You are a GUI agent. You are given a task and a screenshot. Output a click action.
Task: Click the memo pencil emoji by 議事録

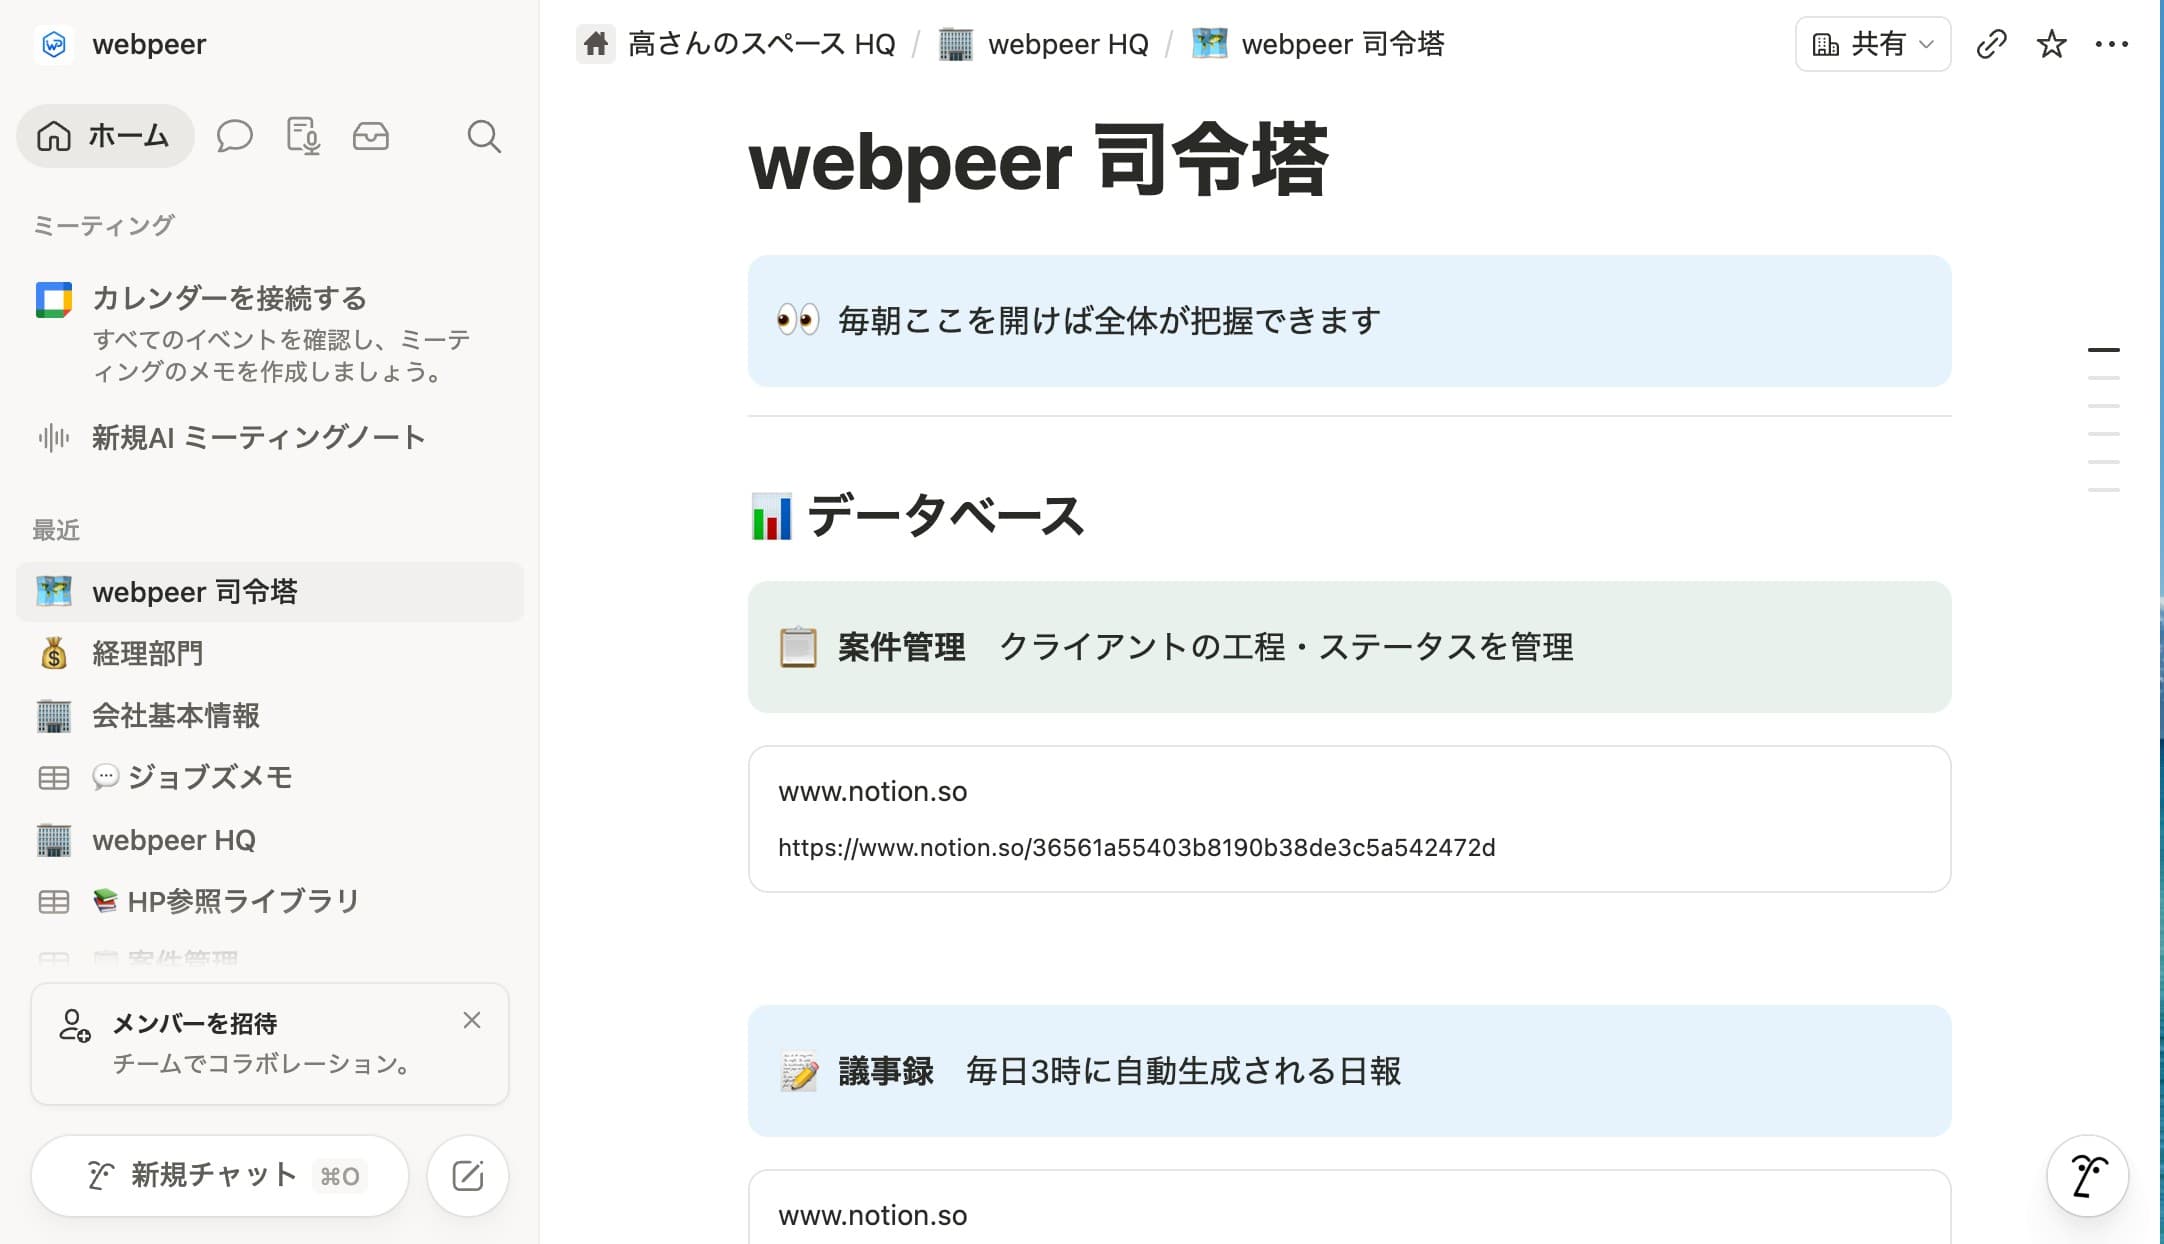tap(798, 1071)
